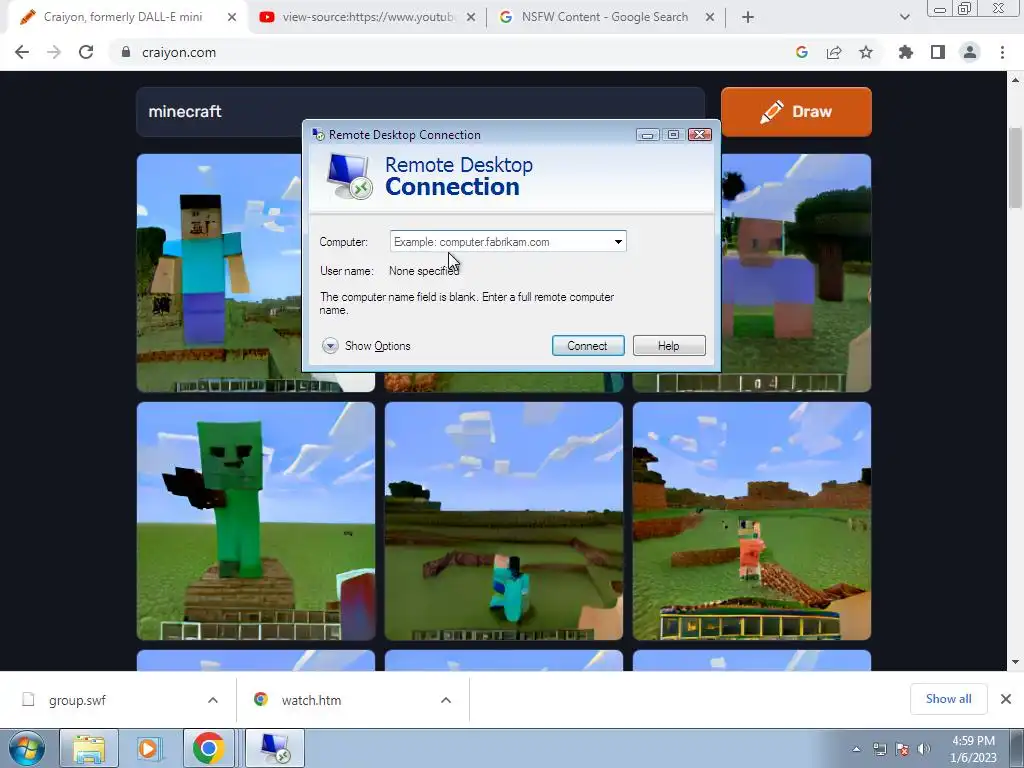The image size is (1024, 768).
Task: Open the Computer combo box dropdown arrow
Action: pos(618,242)
